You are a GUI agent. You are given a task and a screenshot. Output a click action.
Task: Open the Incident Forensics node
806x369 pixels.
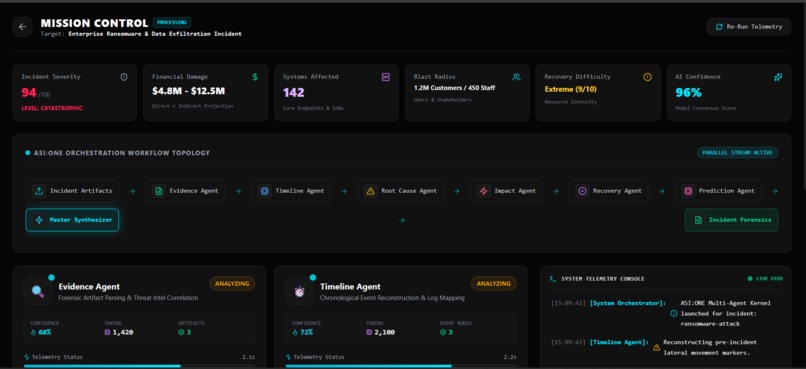tap(731, 220)
